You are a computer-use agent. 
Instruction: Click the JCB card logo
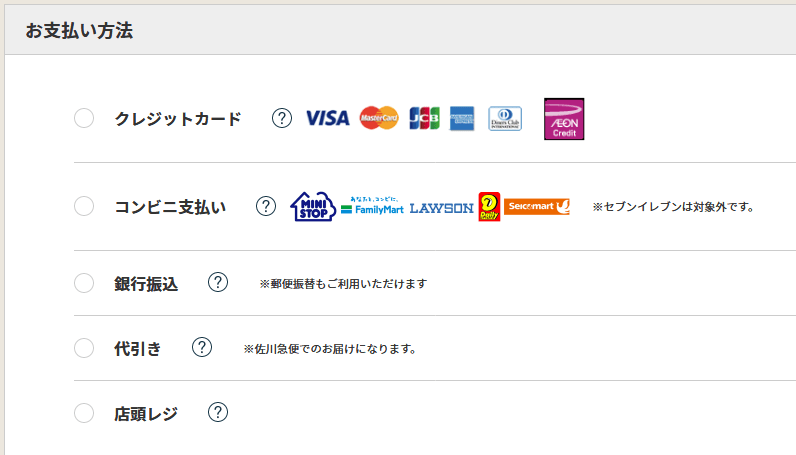click(x=424, y=119)
